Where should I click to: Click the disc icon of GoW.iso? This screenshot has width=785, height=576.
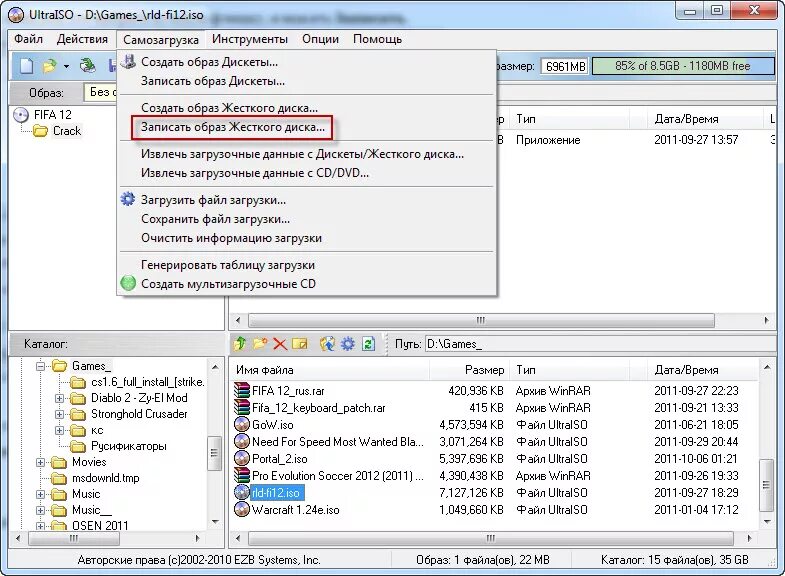click(x=242, y=424)
